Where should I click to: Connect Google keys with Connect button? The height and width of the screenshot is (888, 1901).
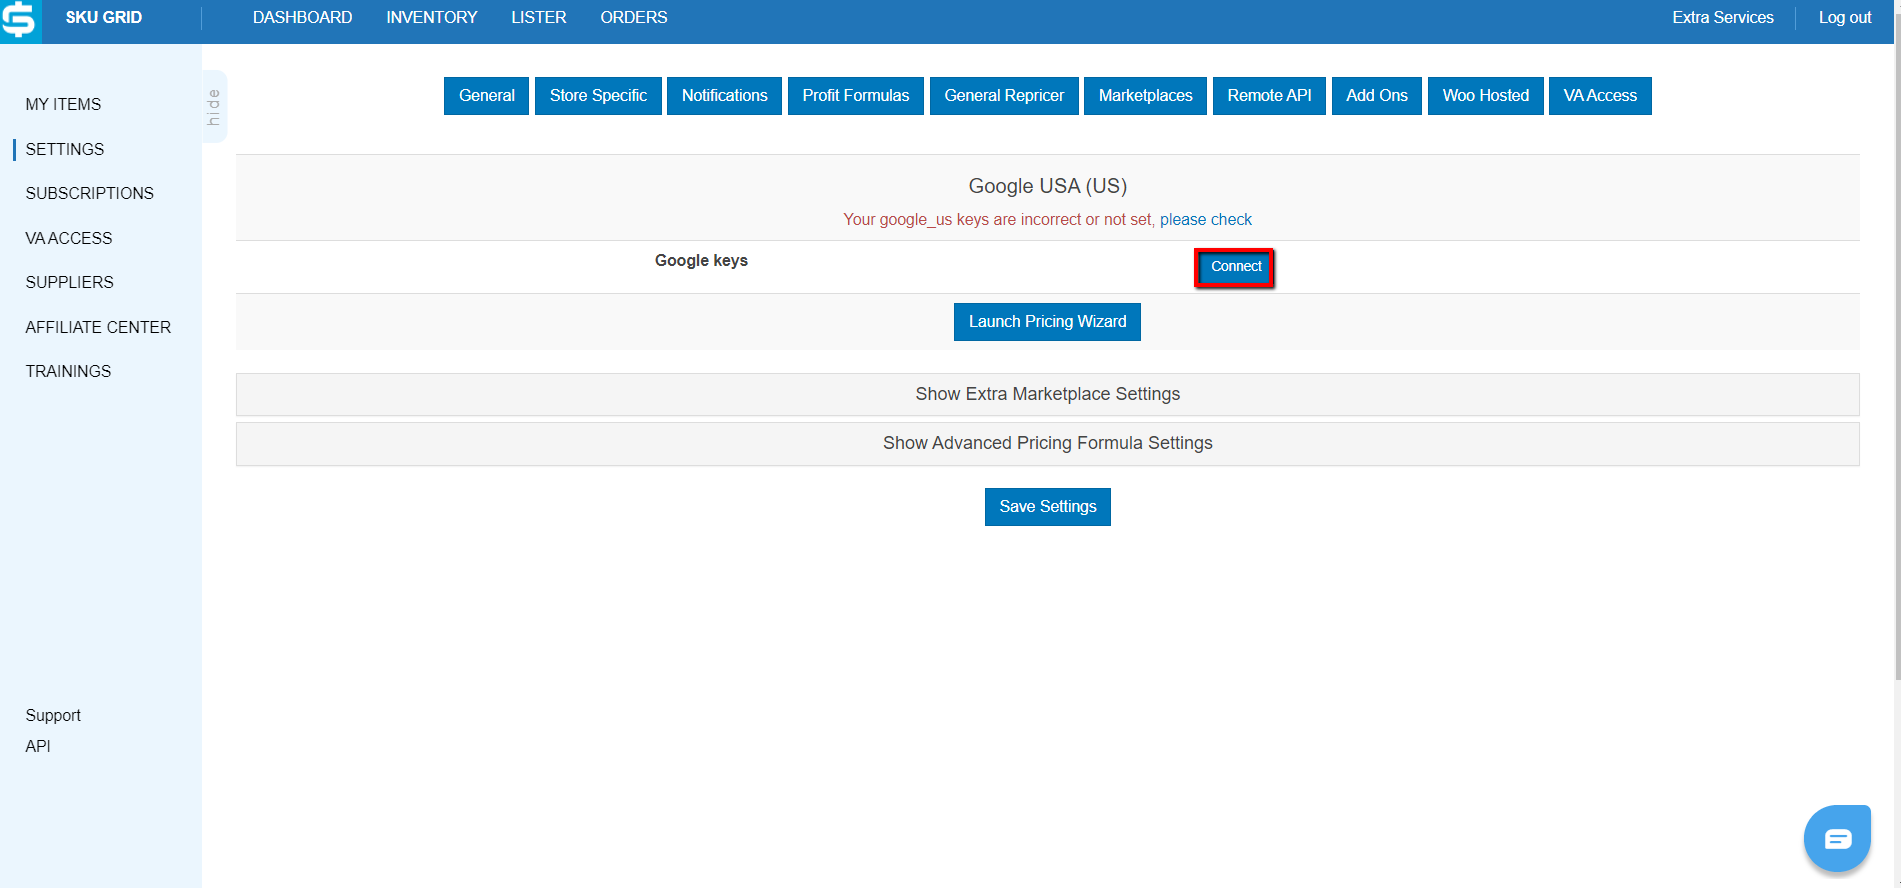click(1235, 267)
